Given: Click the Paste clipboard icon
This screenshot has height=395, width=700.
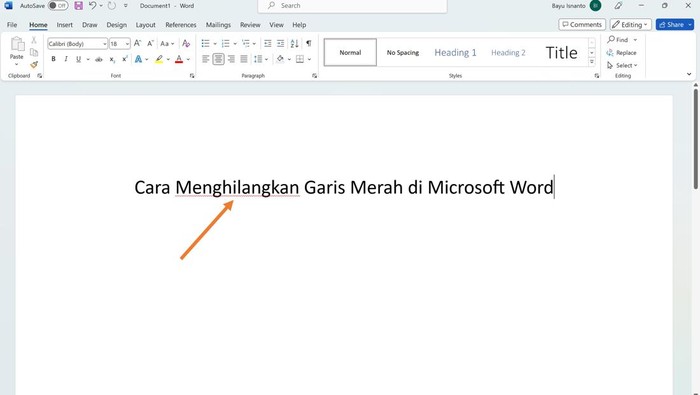Looking at the screenshot, I should [17, 44].
